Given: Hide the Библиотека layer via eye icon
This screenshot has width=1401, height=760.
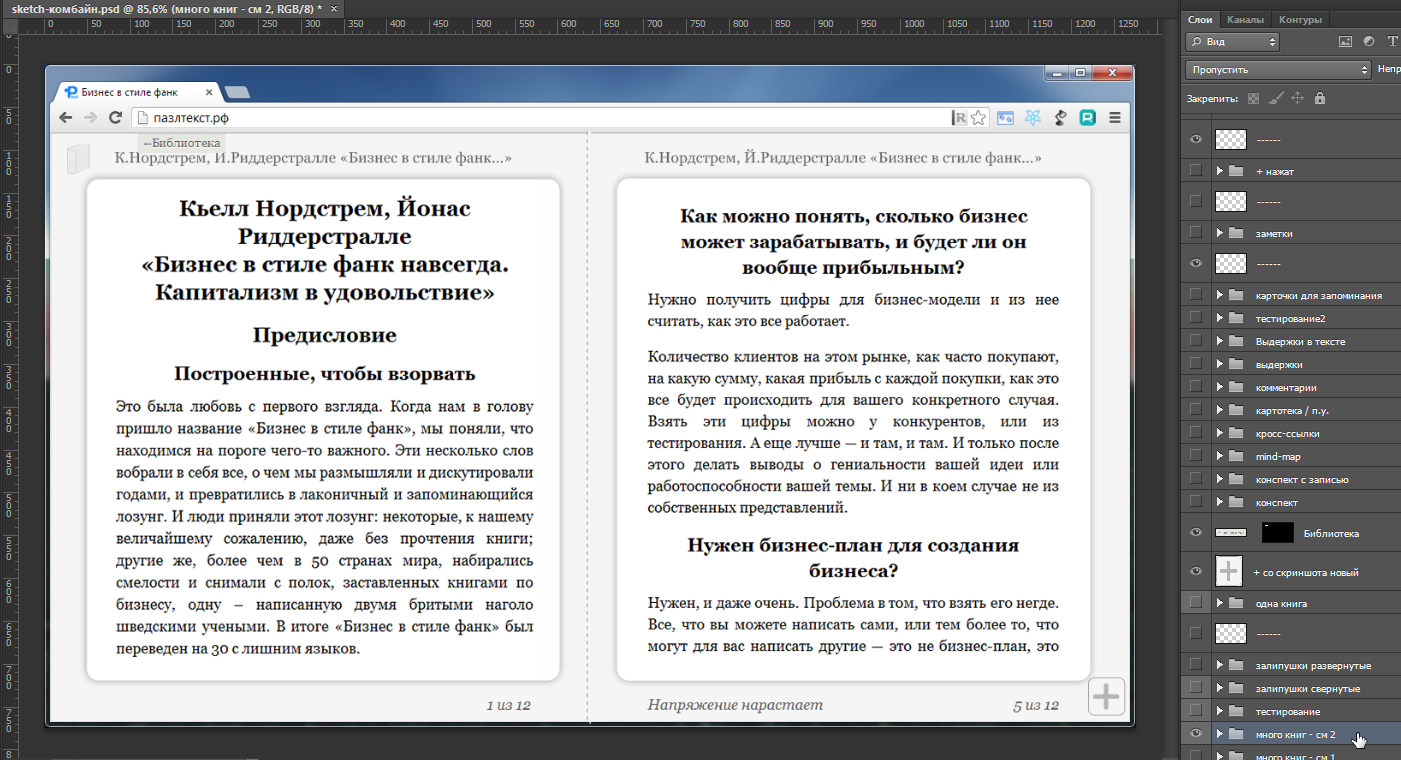Looking at the screenshot, I should tap(1195, 533).
